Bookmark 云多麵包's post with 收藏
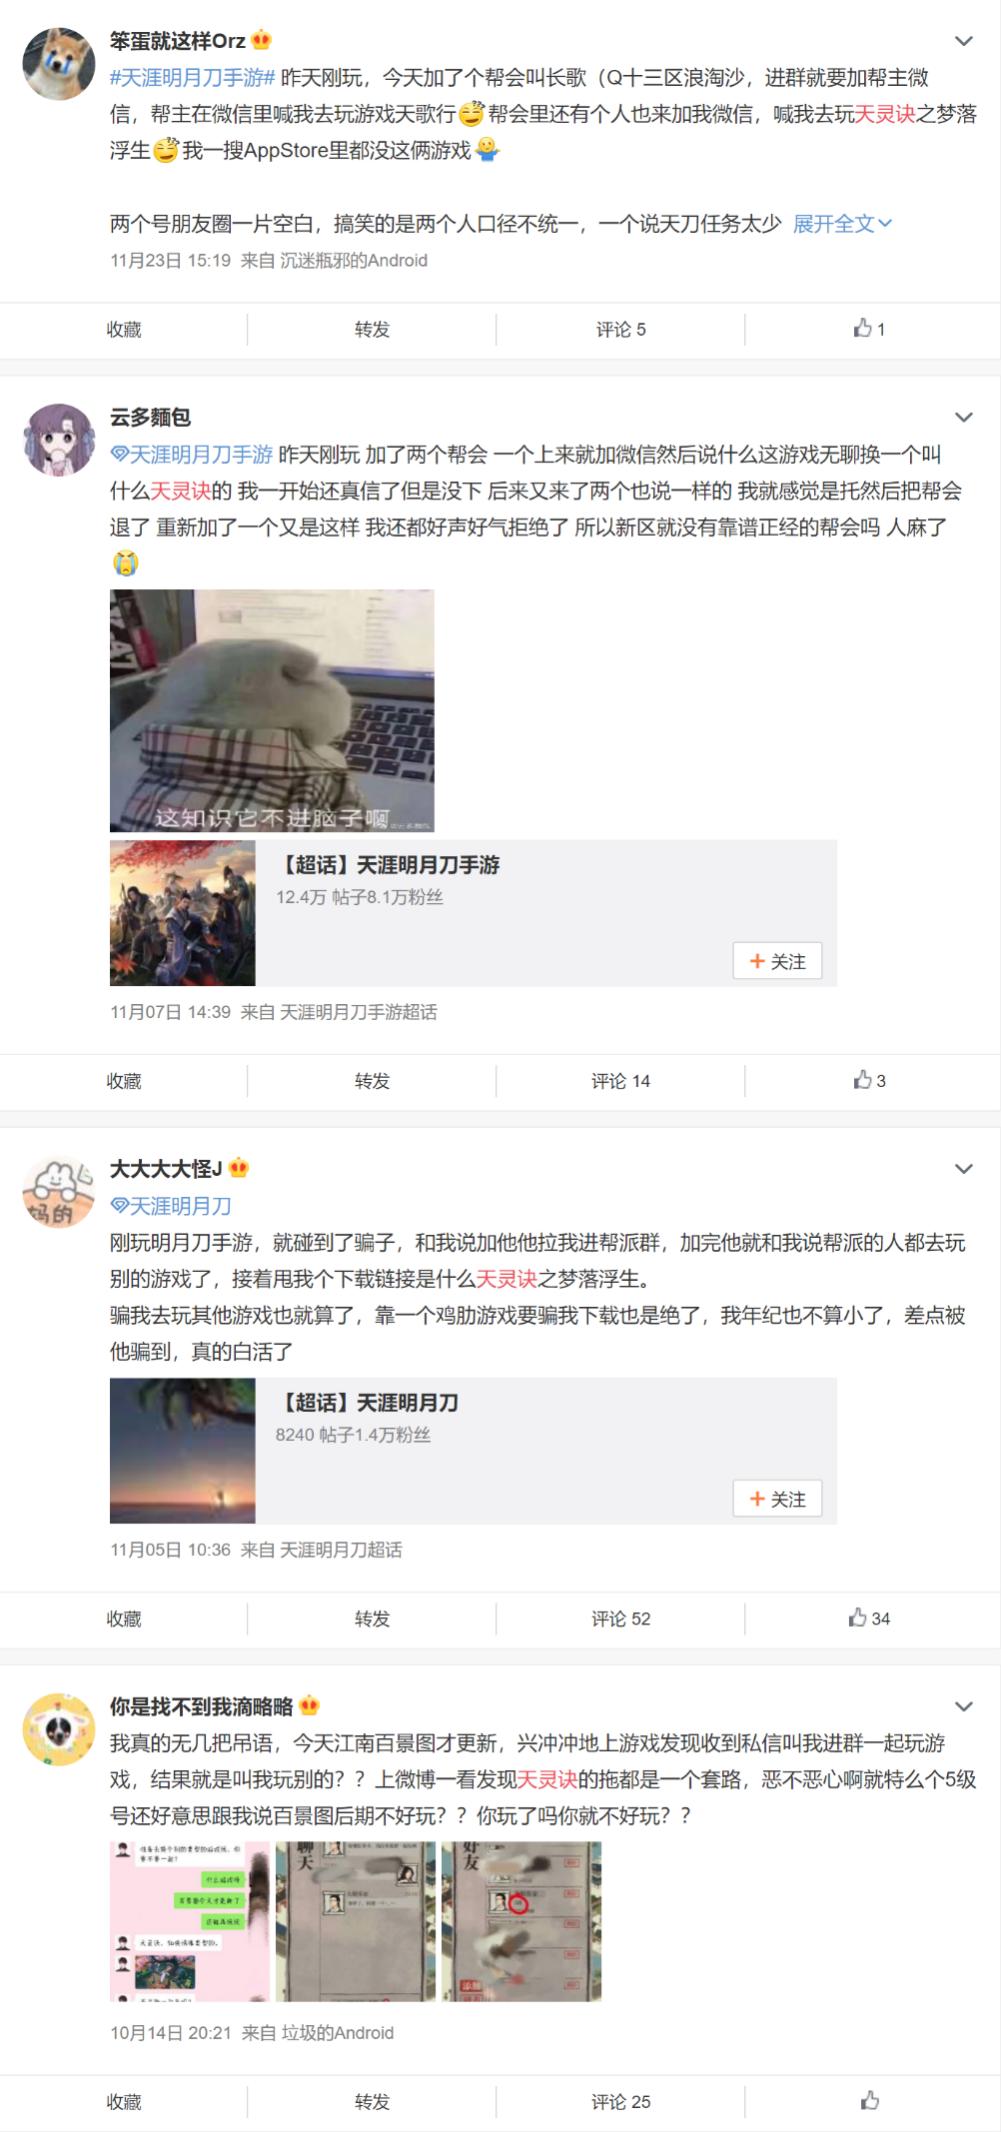 [124, 1081]
